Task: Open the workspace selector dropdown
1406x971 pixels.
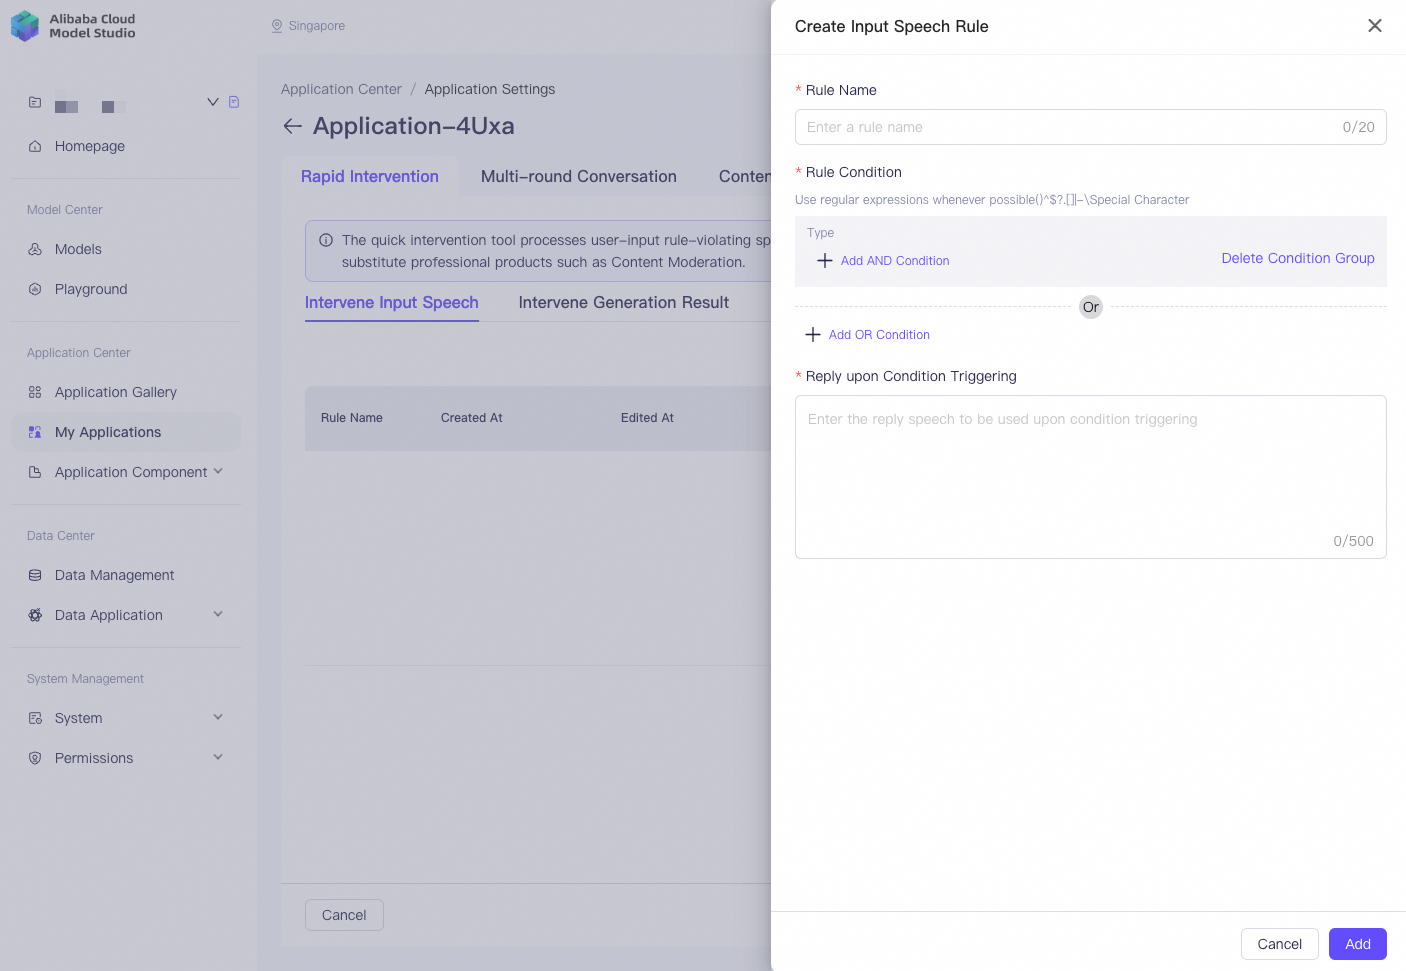Action: 212,102
